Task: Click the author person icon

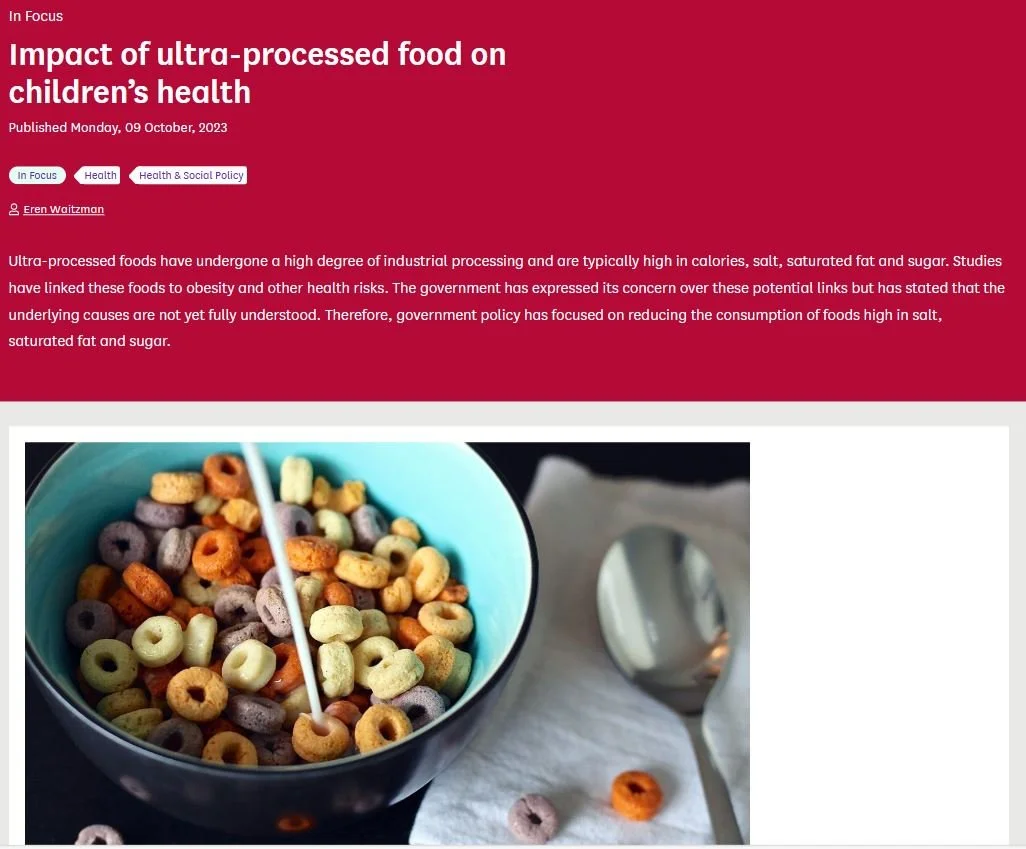Action: pyautogui.click(x=14, y=209)
